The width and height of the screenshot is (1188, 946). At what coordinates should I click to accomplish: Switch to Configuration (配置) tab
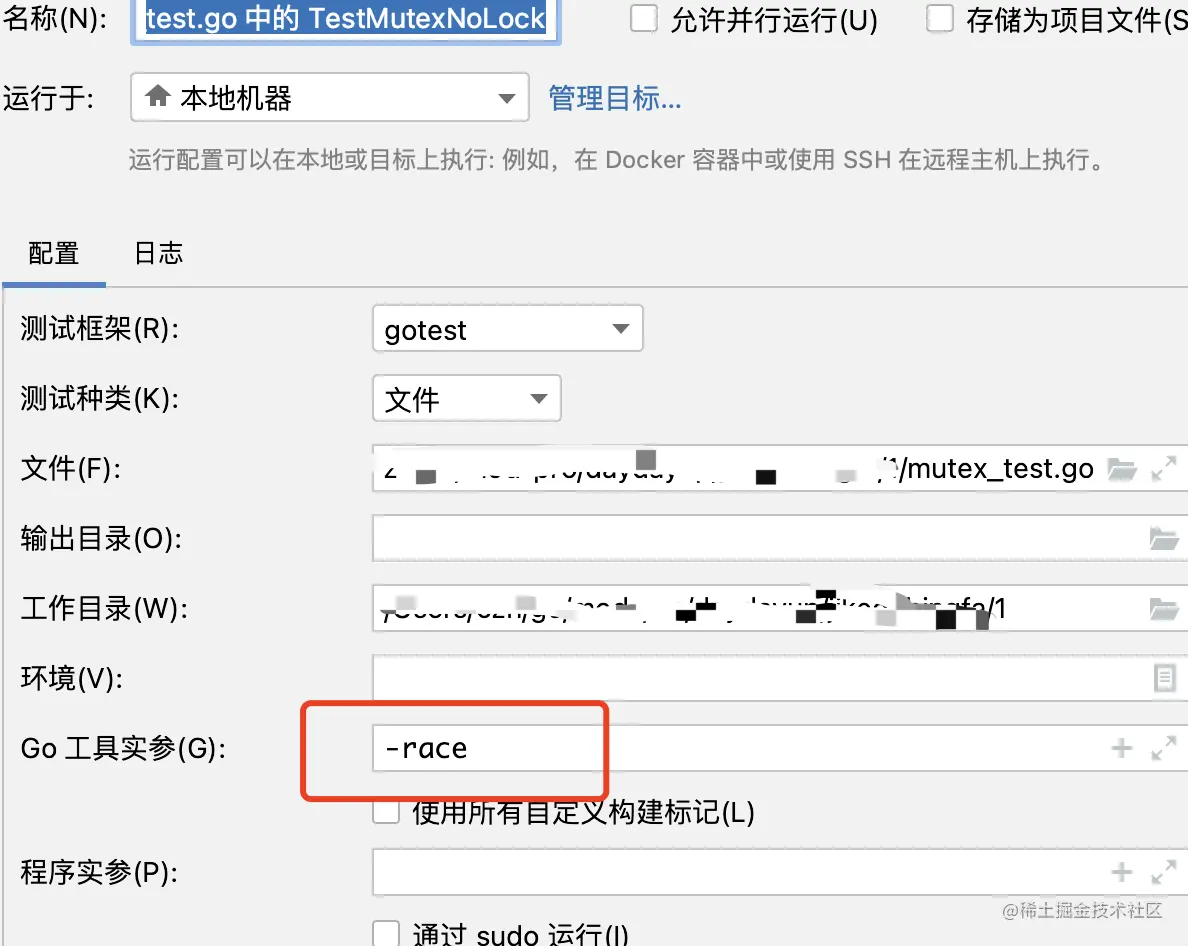[x=54, y=253]
